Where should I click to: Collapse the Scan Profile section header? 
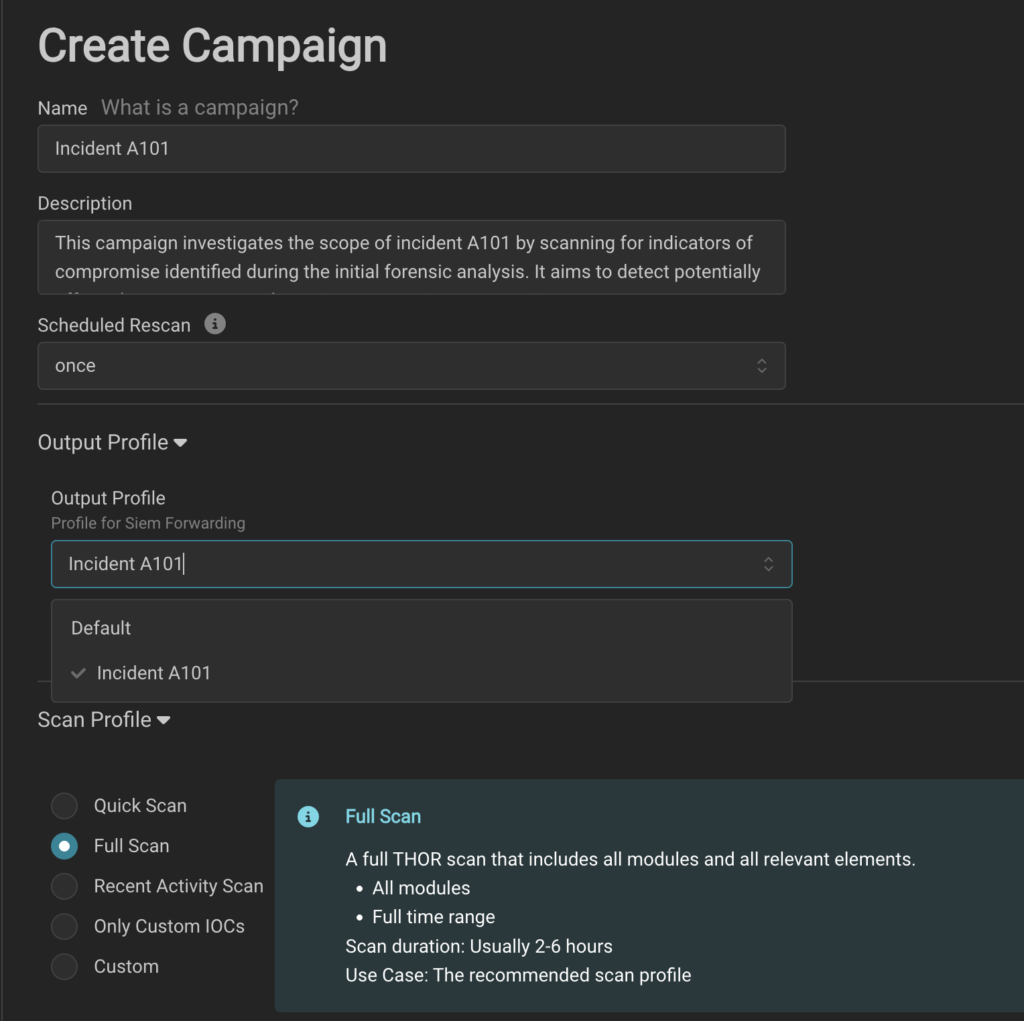pos(103,719)
